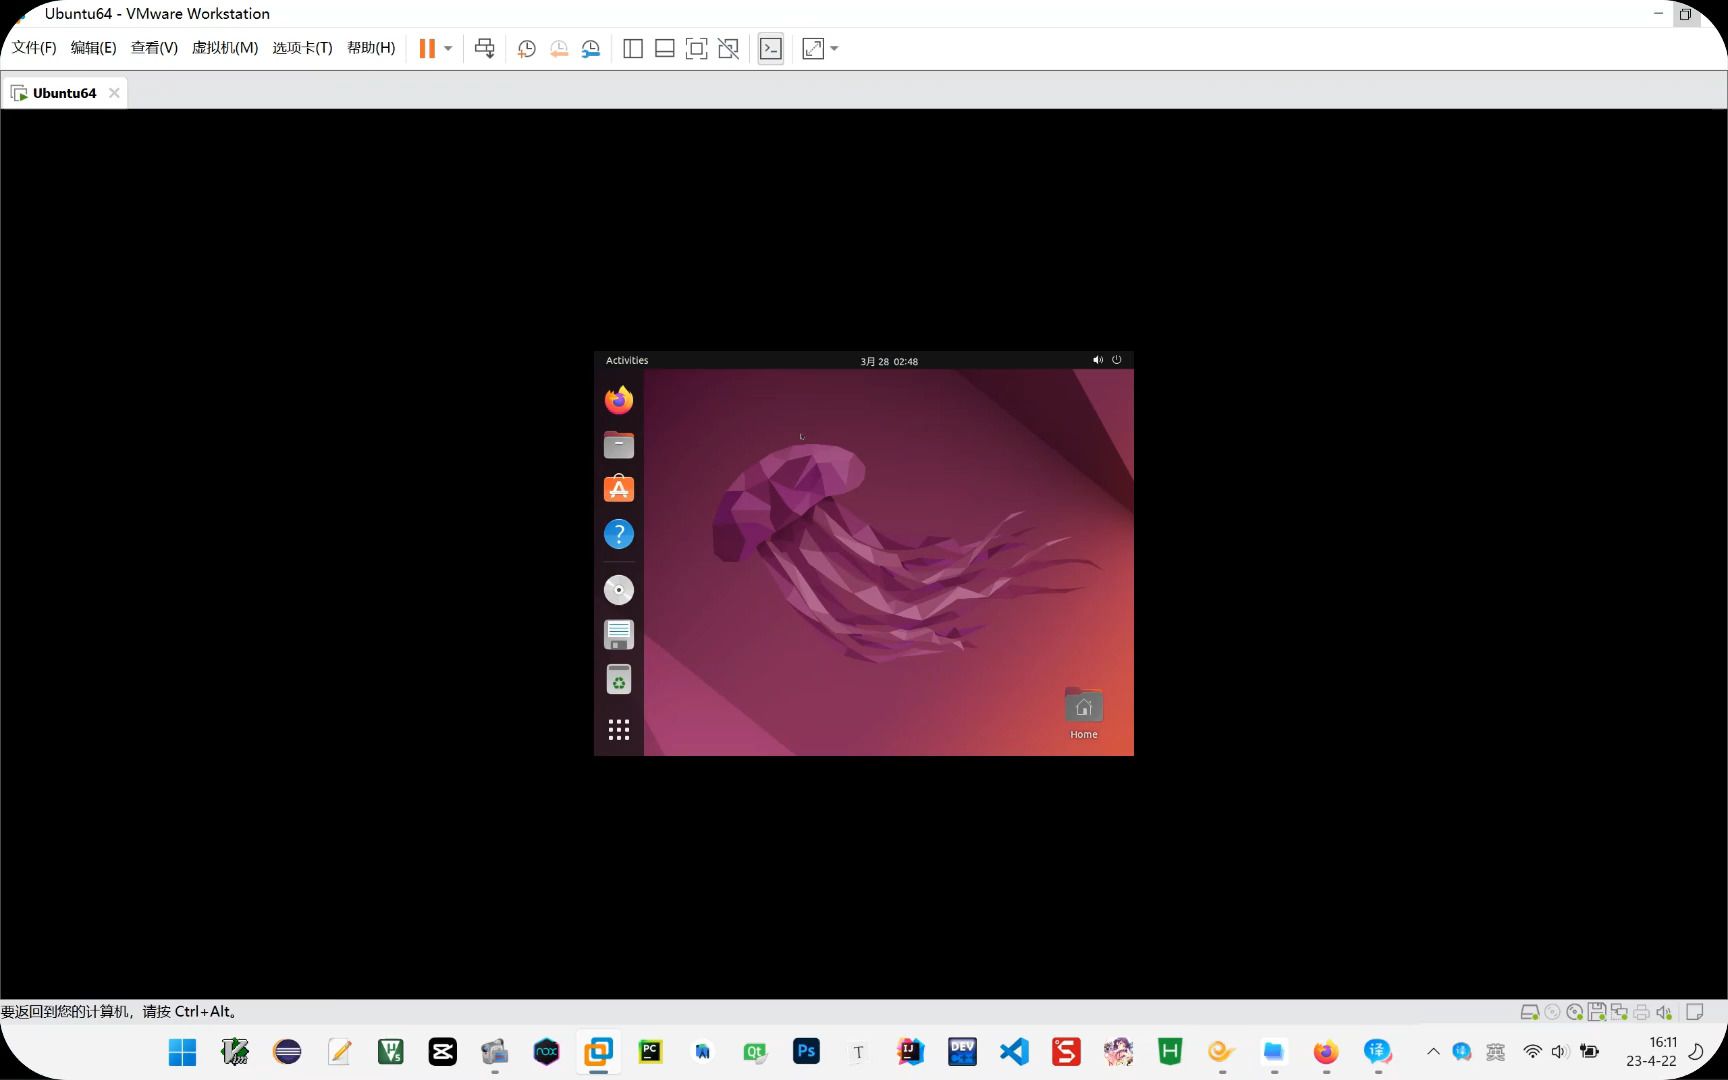Open the Wi-Fi network tray icon

point(1532,1052)
